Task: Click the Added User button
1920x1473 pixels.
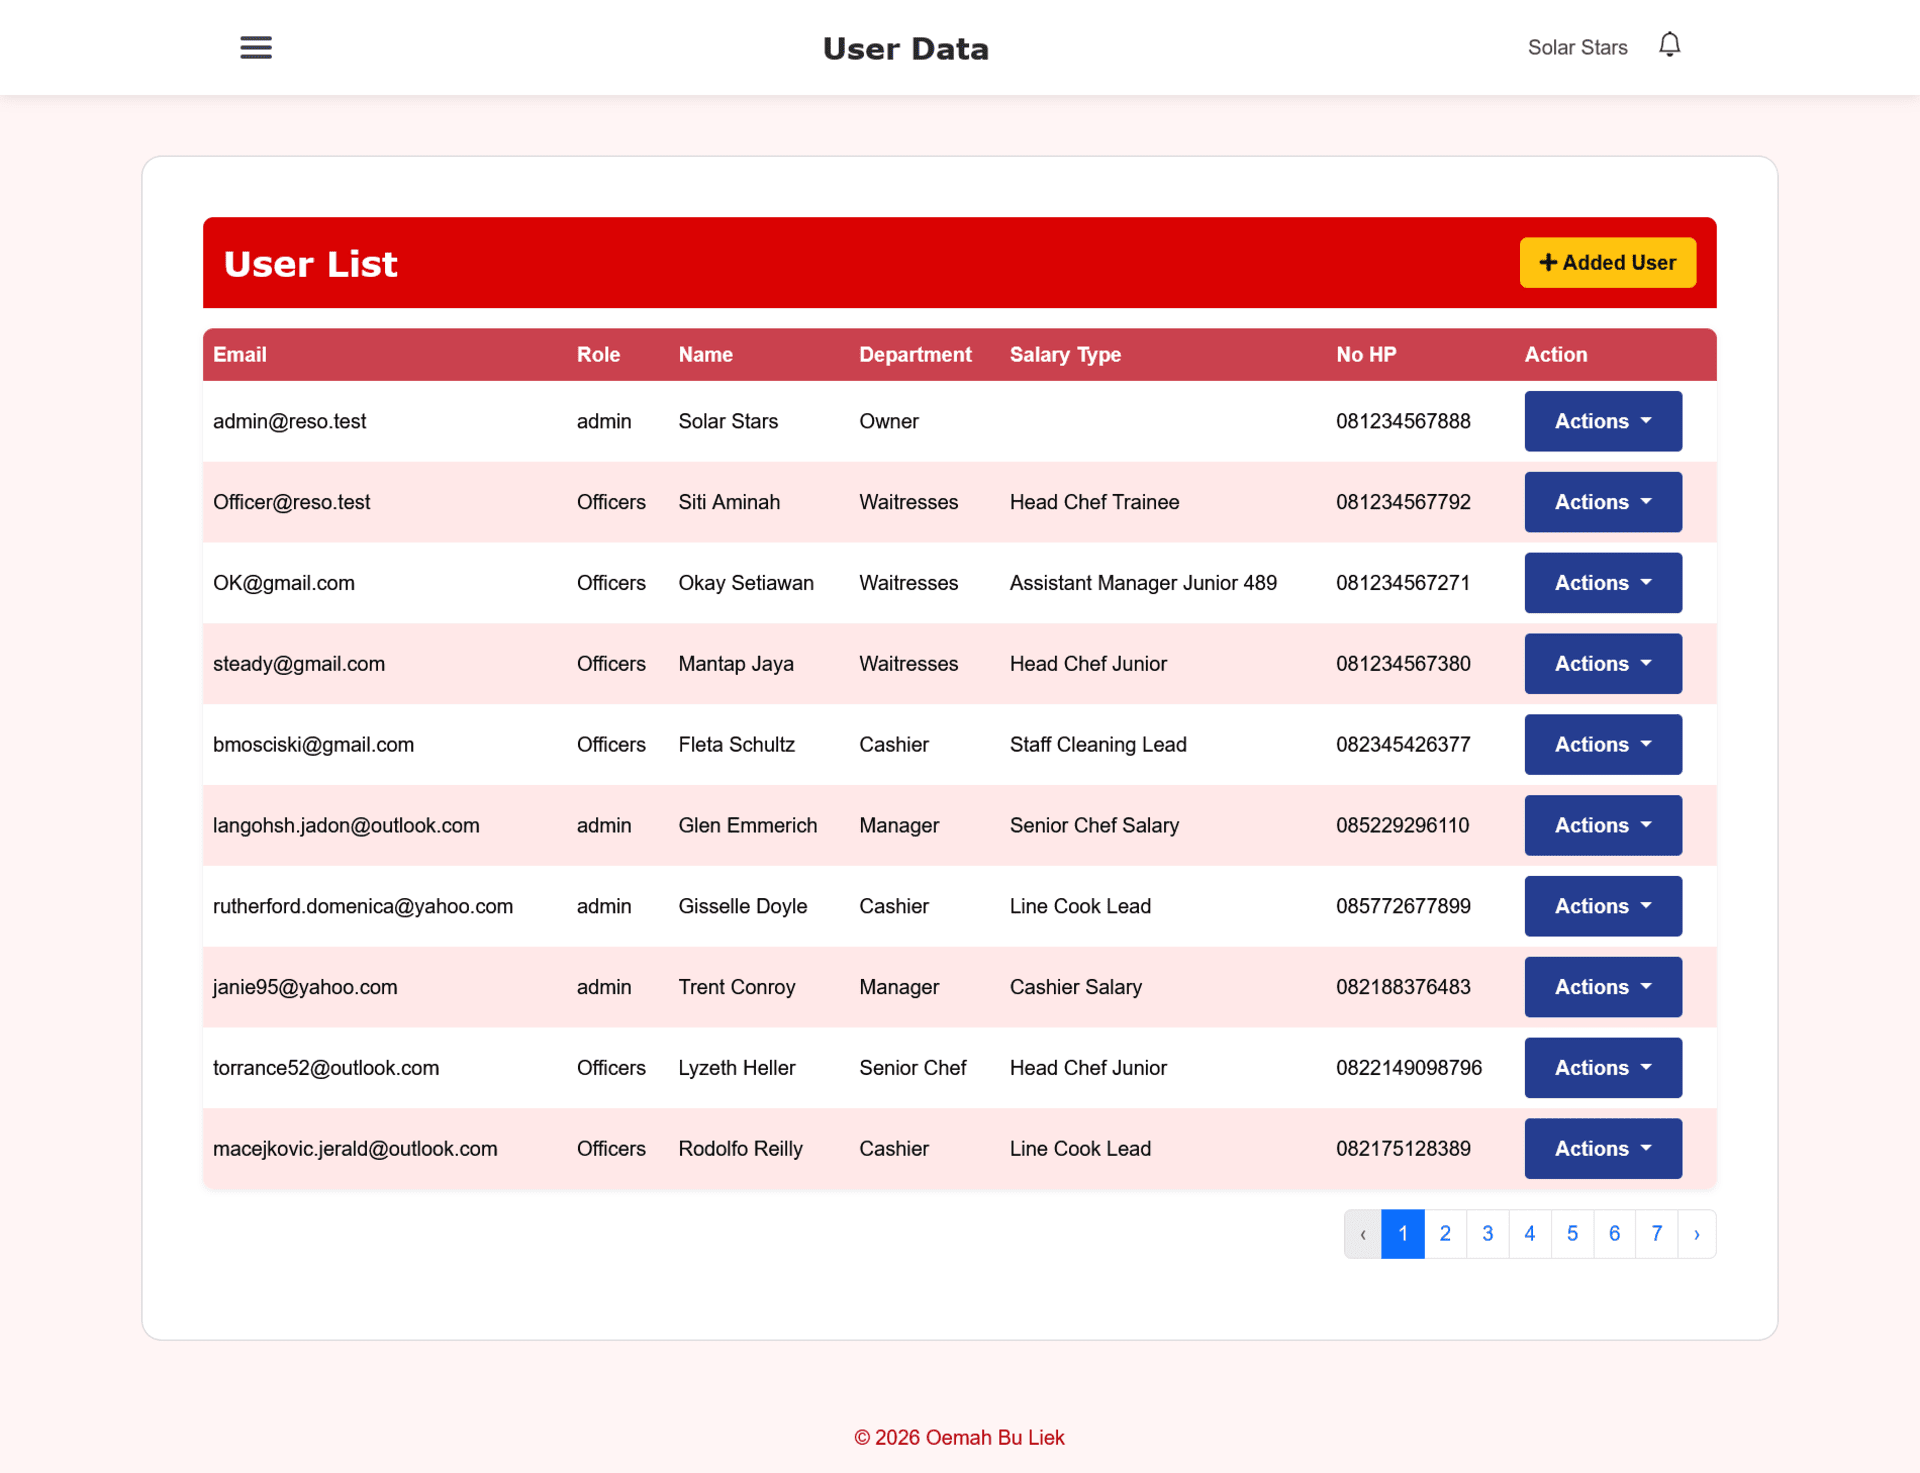Action: tap(1607, 262)
